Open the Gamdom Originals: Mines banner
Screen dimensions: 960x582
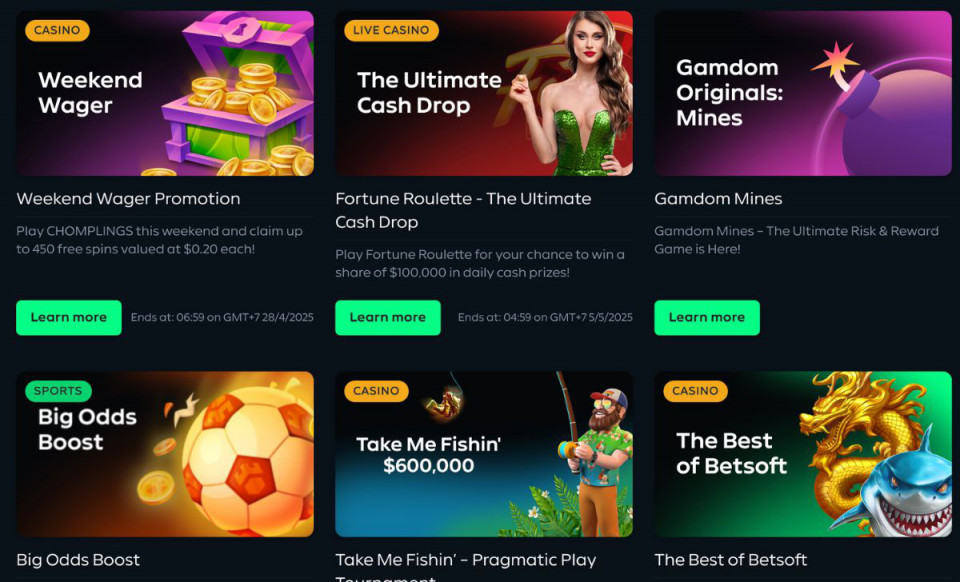tap(803, 93)
